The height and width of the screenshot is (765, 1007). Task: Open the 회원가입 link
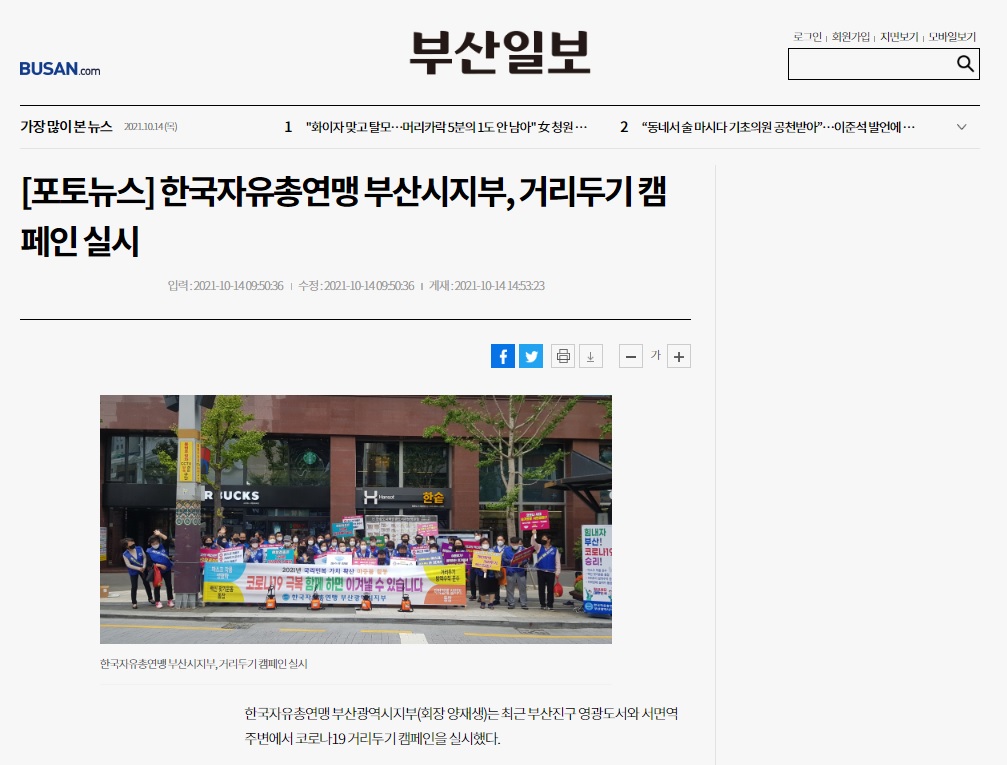point(850,37)
